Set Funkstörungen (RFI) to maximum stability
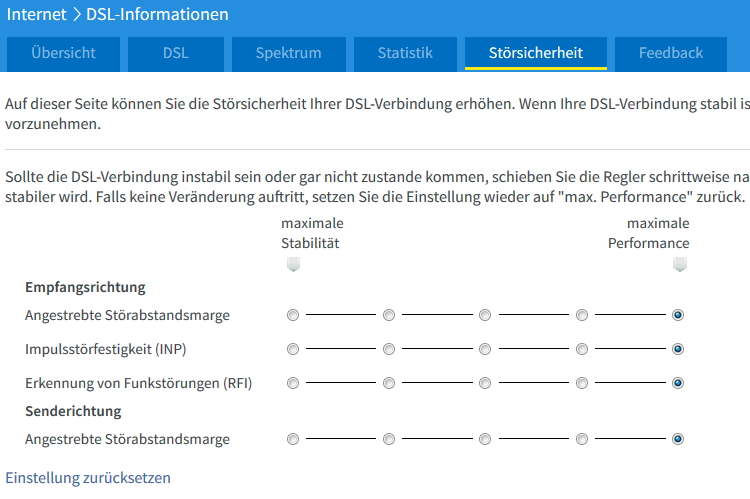Image resolution: width=750 pixels, height=499 pixels. 293,383
